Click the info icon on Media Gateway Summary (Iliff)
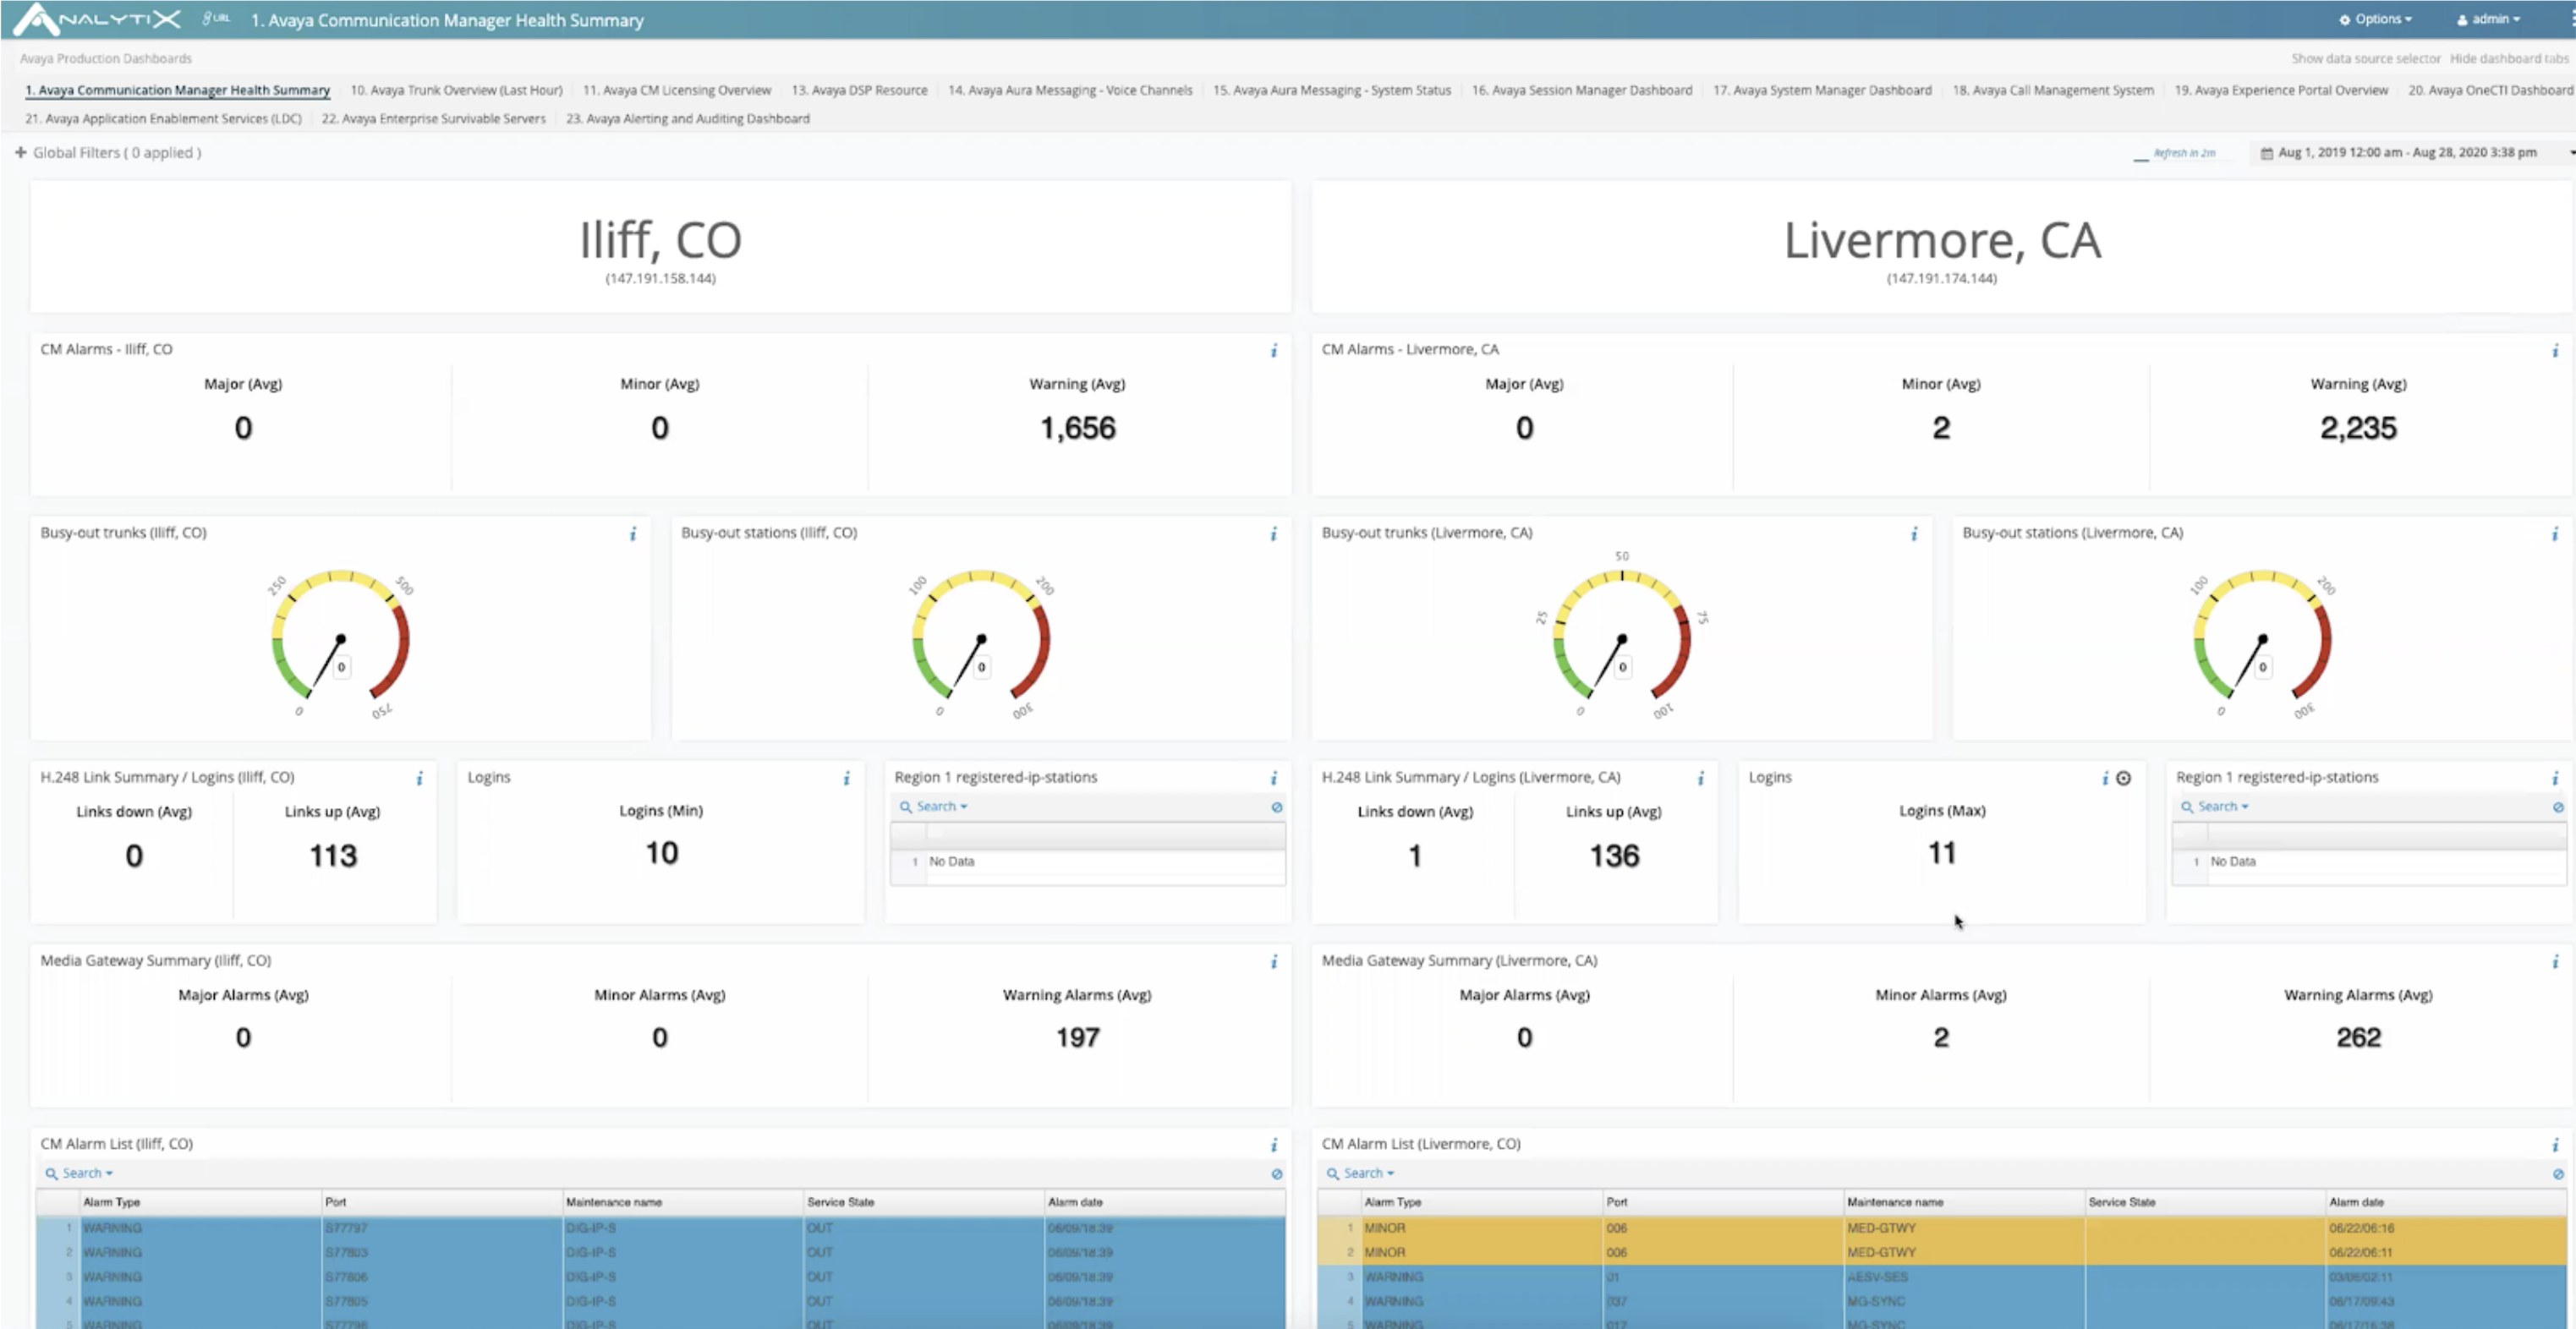Viewport: 2576px width, 1329px height. pos(1274,961)
